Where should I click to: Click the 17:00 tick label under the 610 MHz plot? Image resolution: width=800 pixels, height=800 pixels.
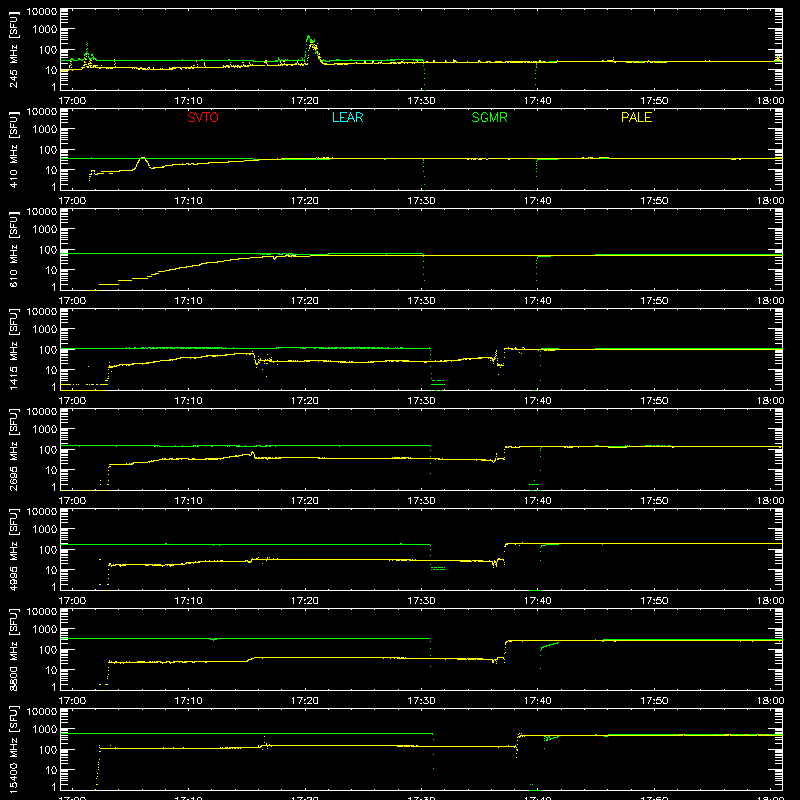pyautogui.click(x=72, y=301)
